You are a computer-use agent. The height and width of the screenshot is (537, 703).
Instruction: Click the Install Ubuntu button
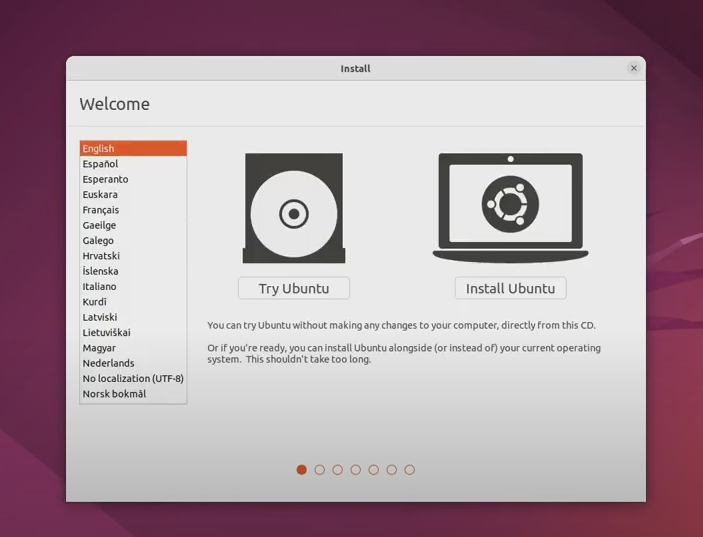click(x=510, y=288)
